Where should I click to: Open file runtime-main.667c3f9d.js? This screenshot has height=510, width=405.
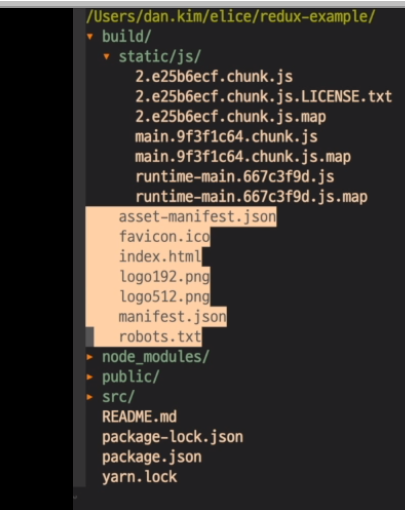[235, 177]
